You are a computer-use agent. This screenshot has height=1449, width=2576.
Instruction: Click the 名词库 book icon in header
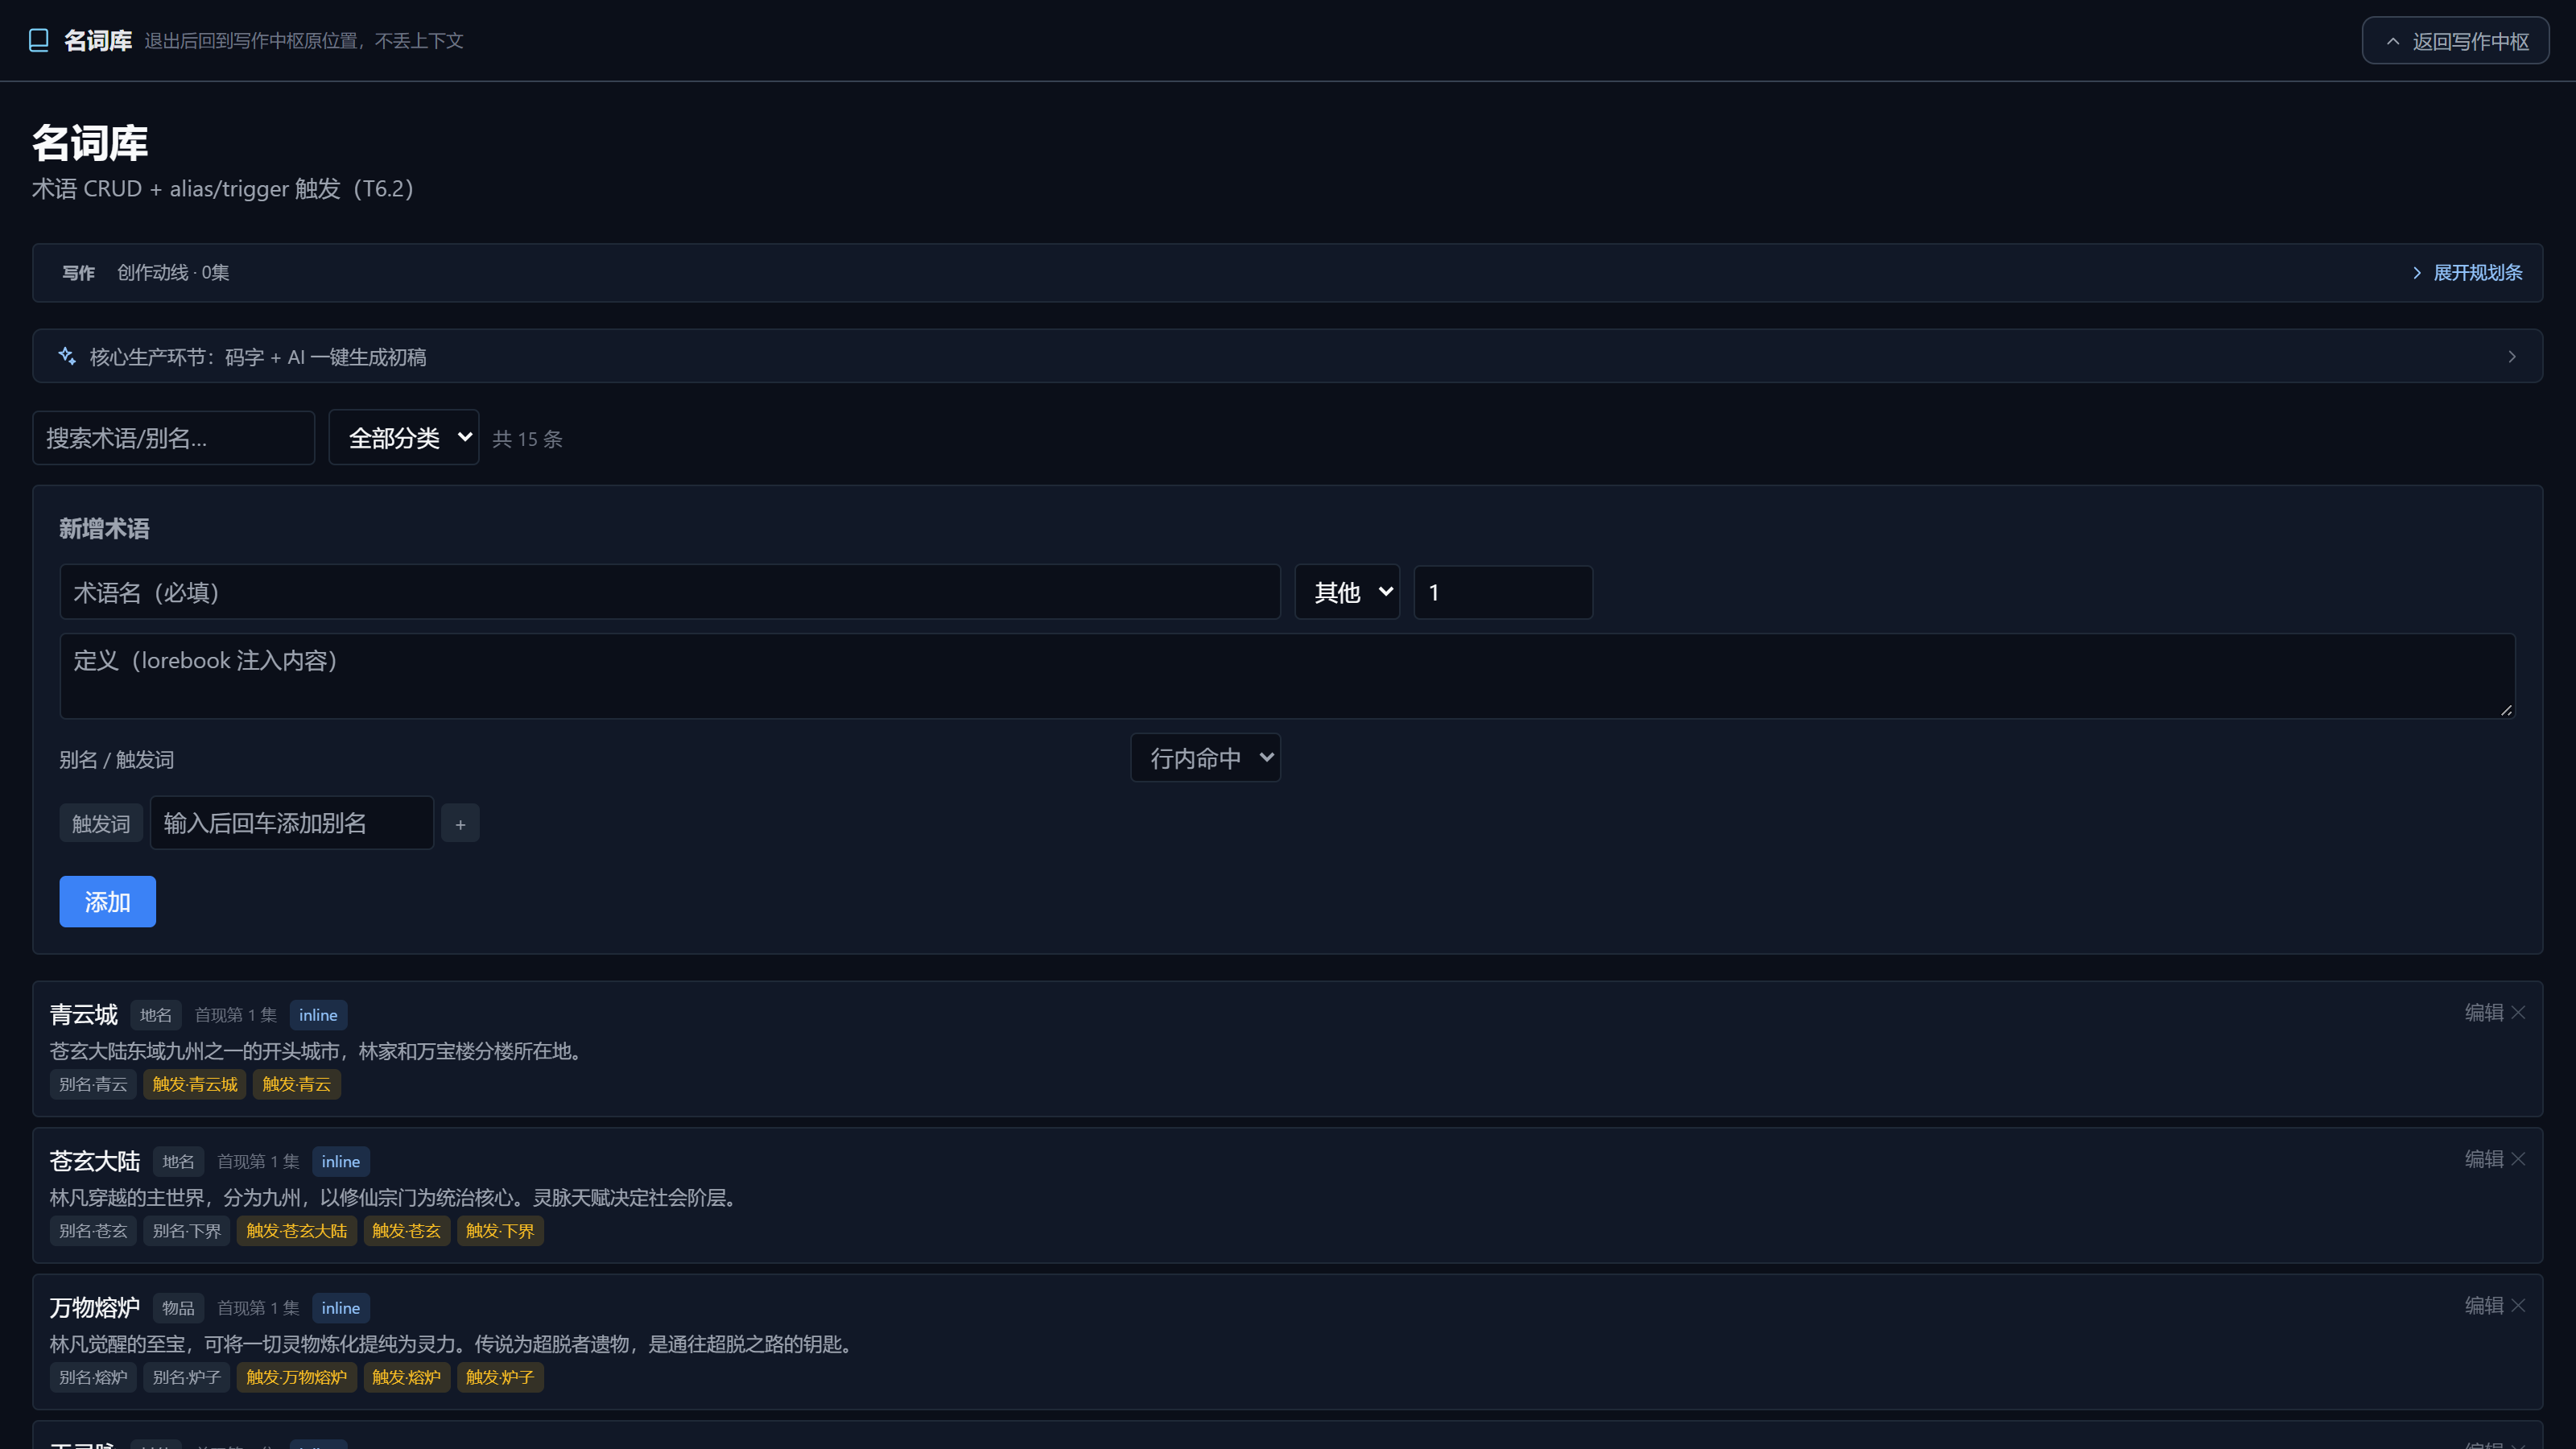coord(39,40)
